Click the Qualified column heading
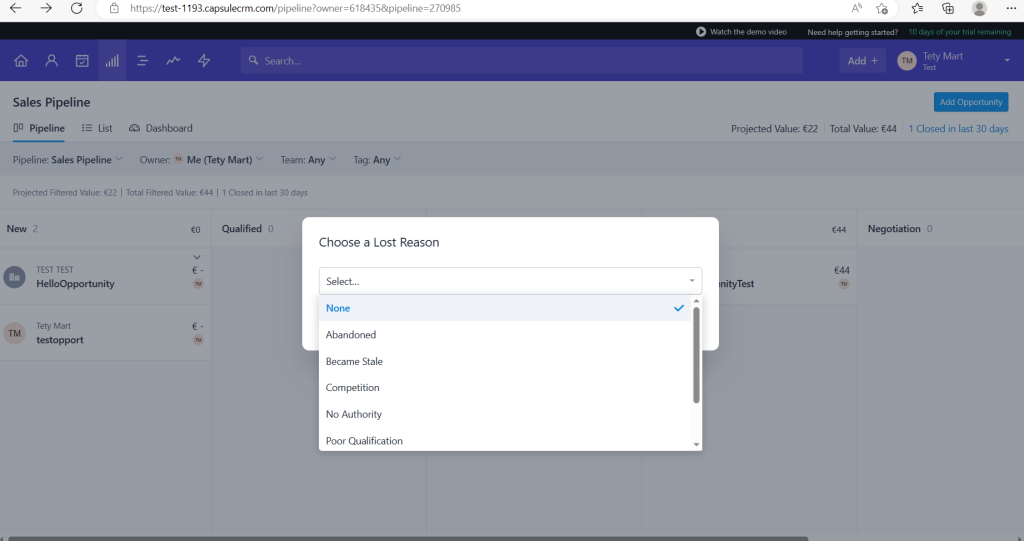The width and height of the screenshot is (1024, 541). point(242,229)
